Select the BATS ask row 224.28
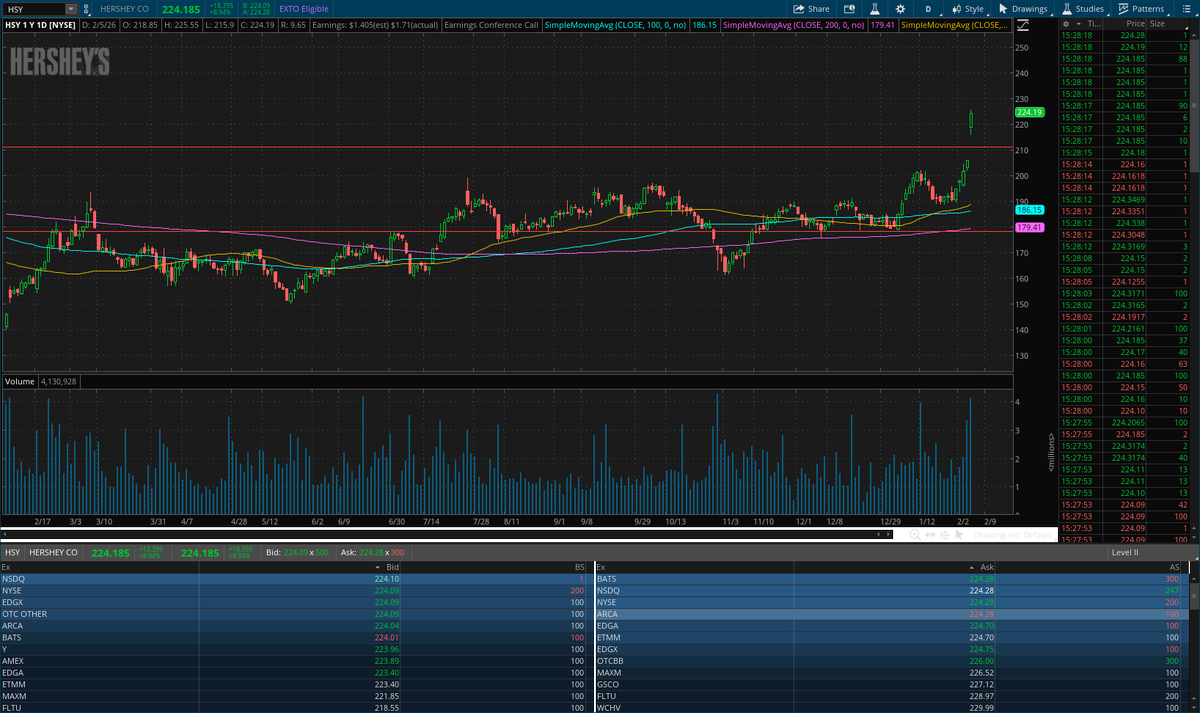Screen dimensions: 1200x713 click(x=890, y=578)
